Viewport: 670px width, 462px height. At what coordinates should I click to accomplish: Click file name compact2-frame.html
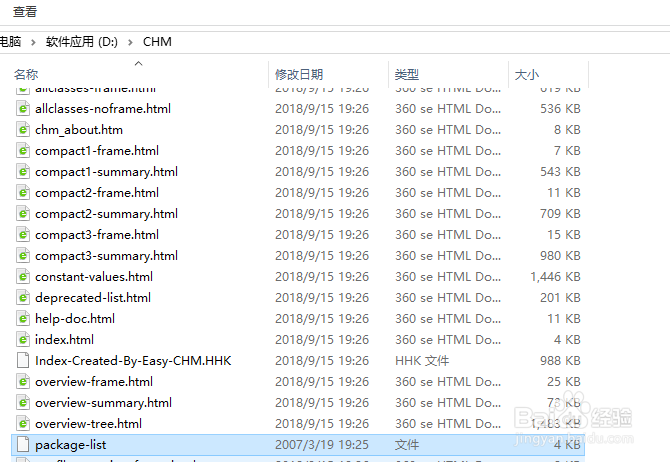pos(97,192)
